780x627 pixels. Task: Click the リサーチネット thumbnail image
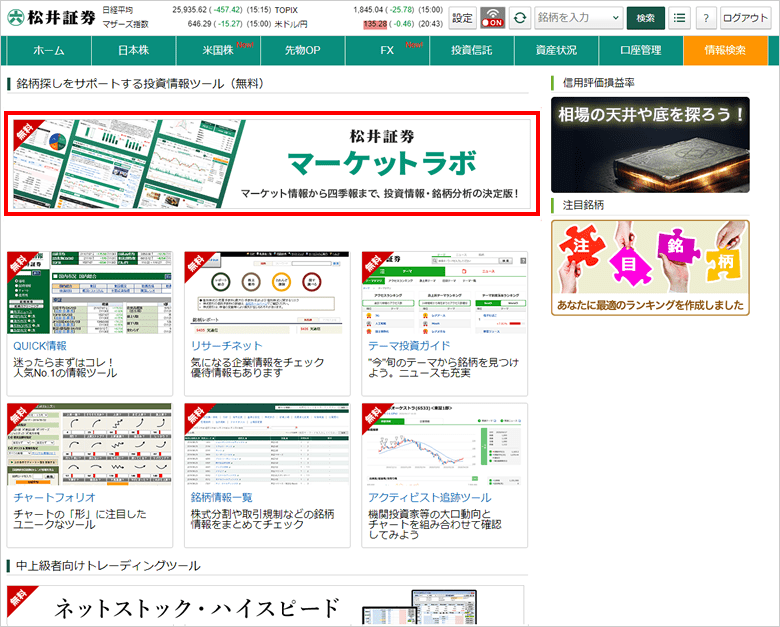267,293
